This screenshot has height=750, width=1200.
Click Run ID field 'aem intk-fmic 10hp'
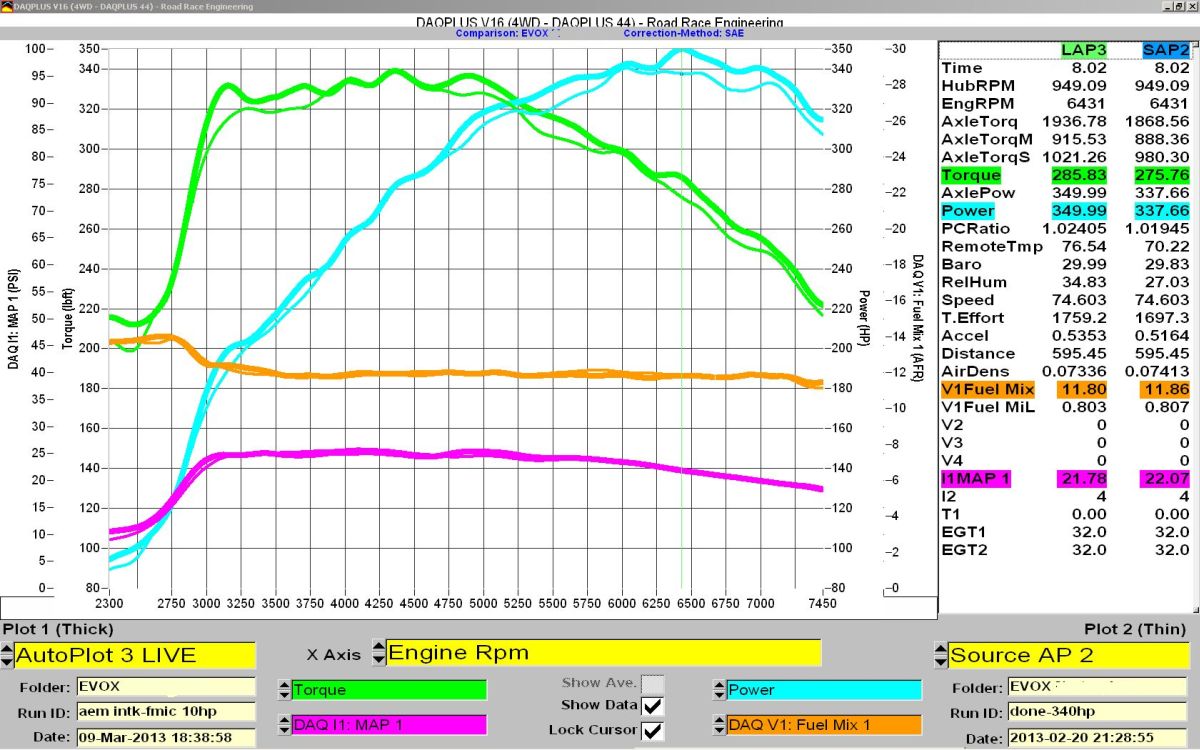pyautogui.click(x=165, y=712)
